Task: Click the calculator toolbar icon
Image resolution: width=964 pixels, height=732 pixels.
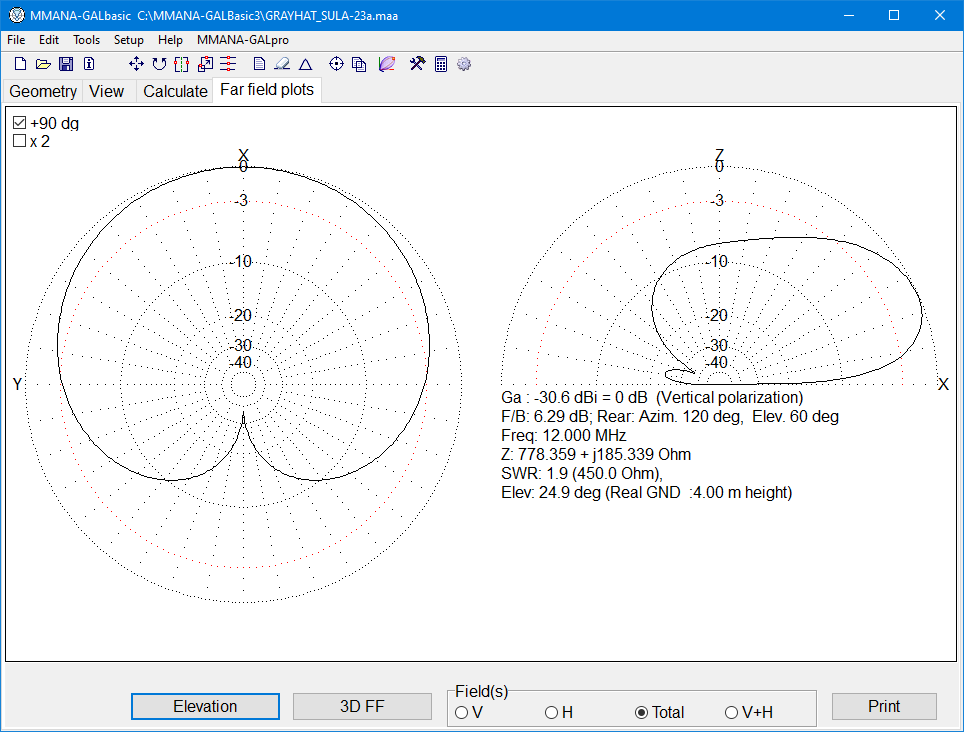Action: [440, 63]
